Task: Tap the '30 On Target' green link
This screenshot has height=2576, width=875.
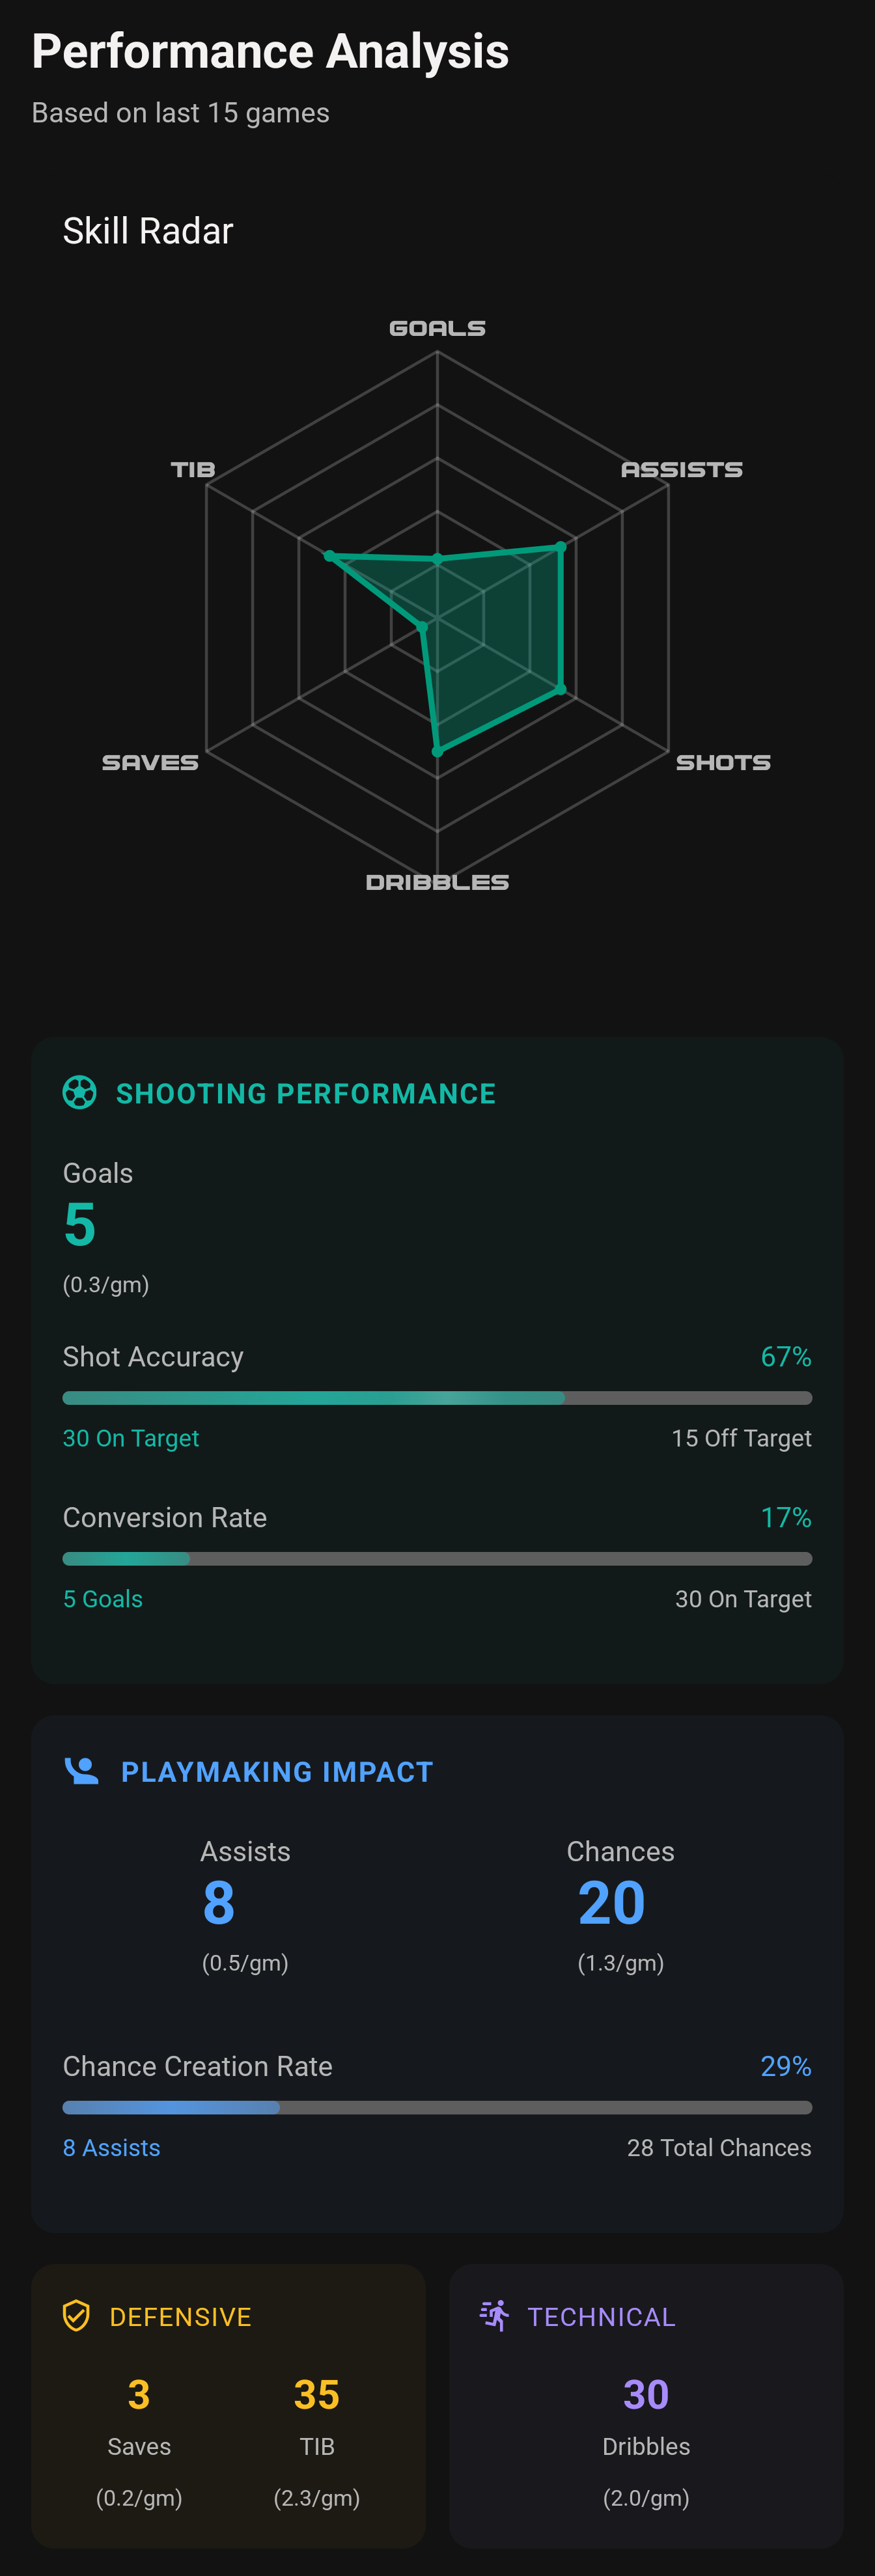Action: [131, 1438]
